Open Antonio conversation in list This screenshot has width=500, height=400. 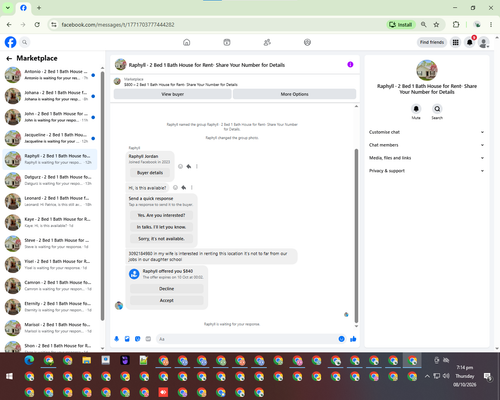[50, 75]
